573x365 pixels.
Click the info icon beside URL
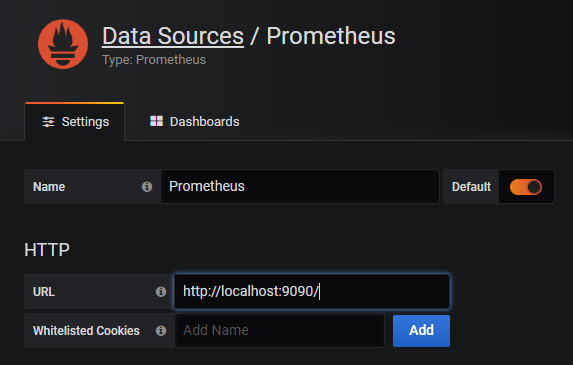[161, 292]
